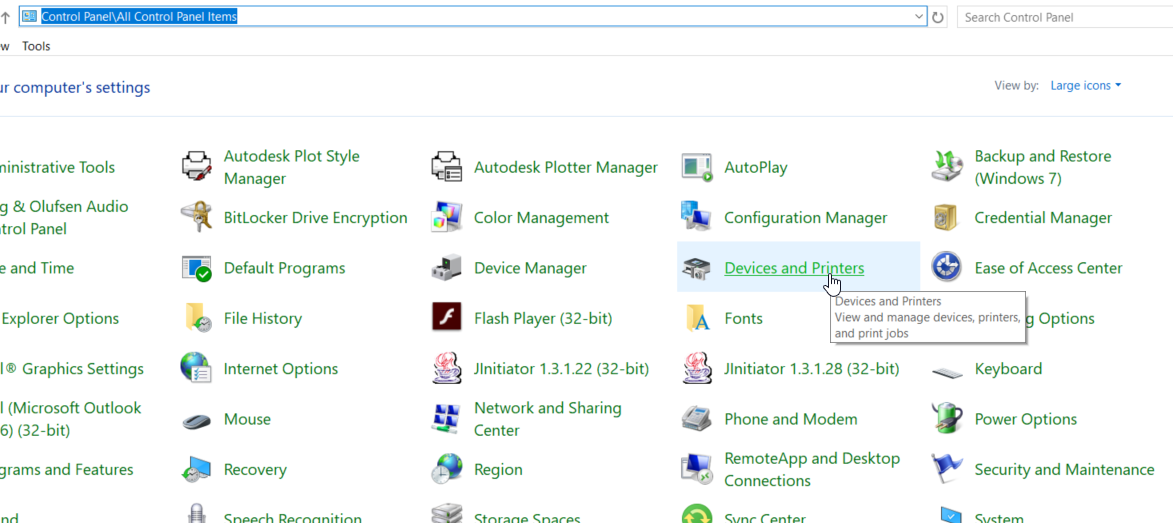Open the Power Options icon
1173x523 pixels.
[x=946, y=419]
